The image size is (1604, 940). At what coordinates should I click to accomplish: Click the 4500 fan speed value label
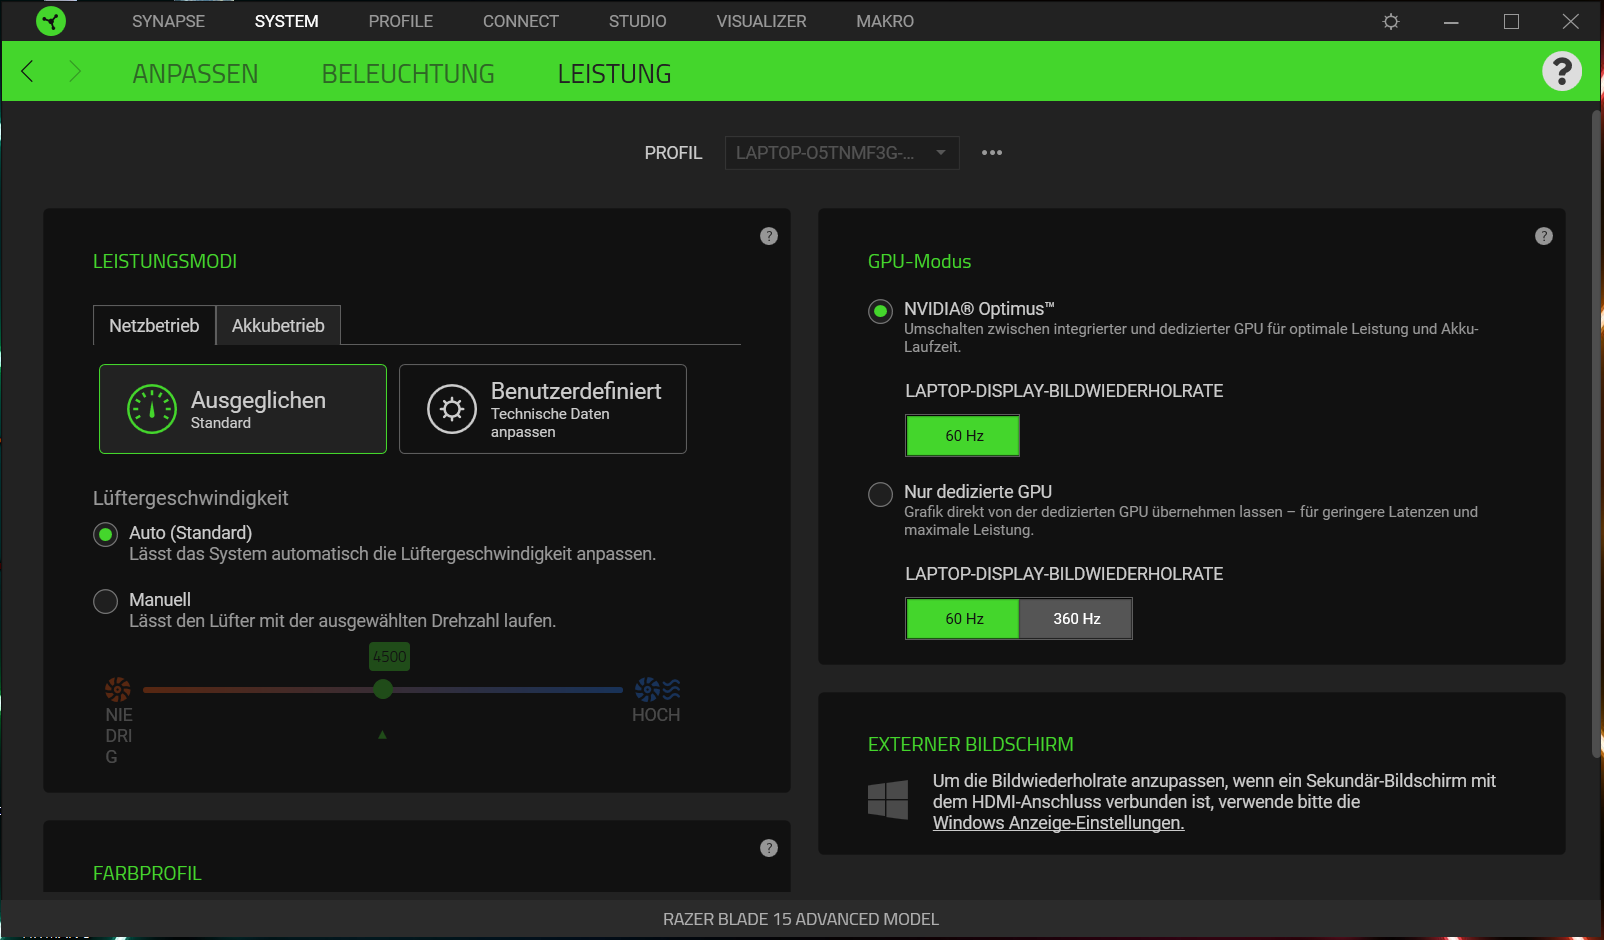pyautogui.click(x=389, y=657)
